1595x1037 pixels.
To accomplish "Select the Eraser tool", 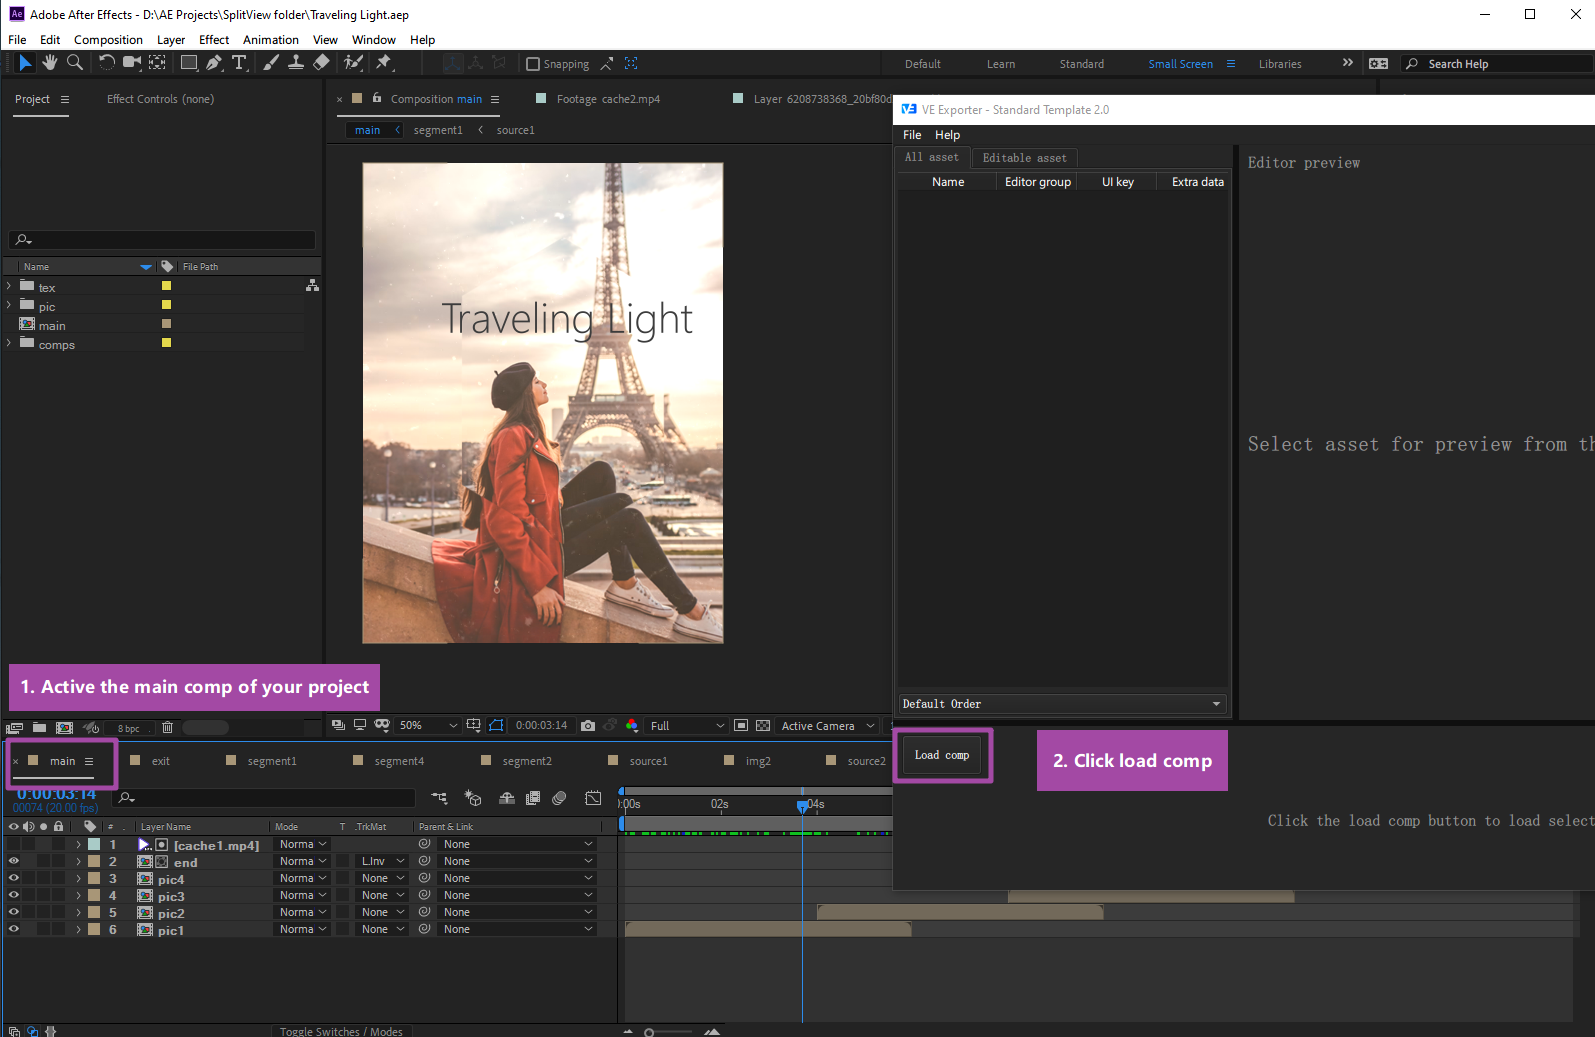I will 321,63.
